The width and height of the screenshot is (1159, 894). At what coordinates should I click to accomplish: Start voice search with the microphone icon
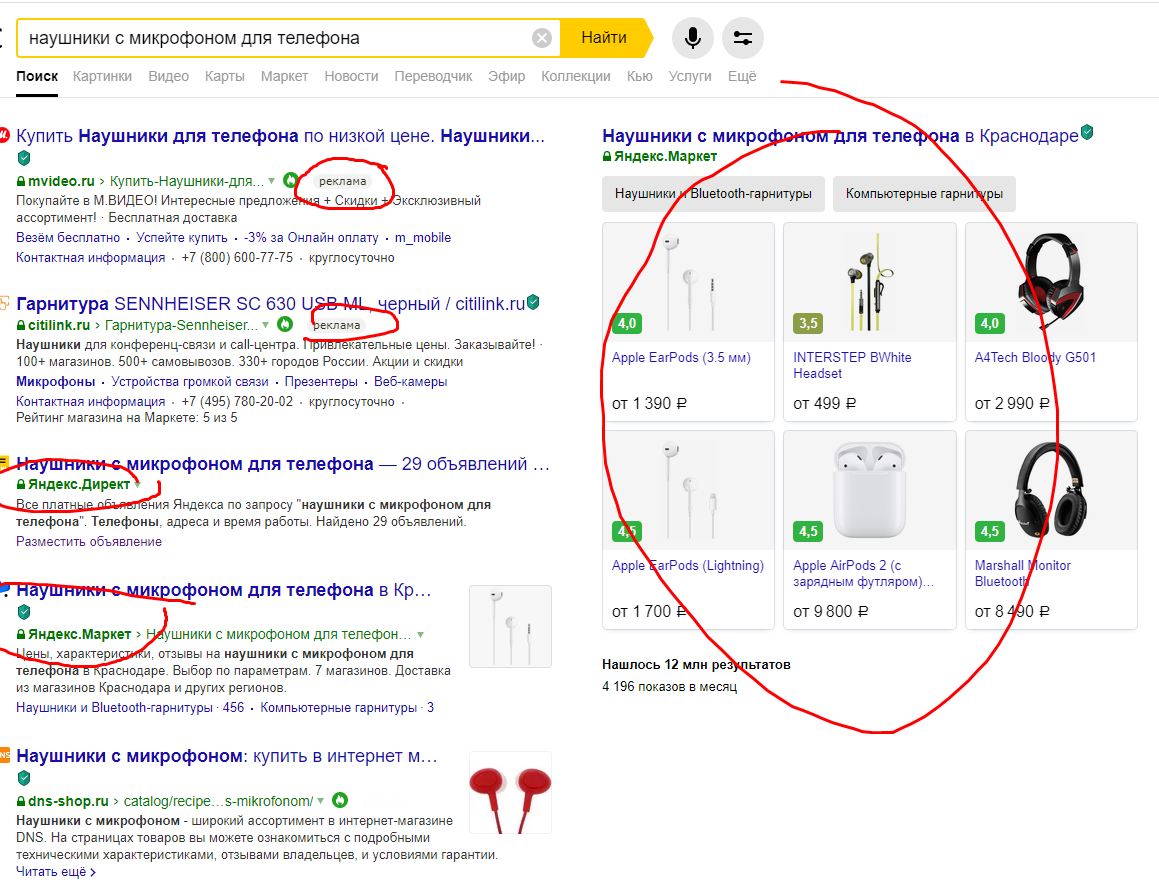[x=693, y=38]
